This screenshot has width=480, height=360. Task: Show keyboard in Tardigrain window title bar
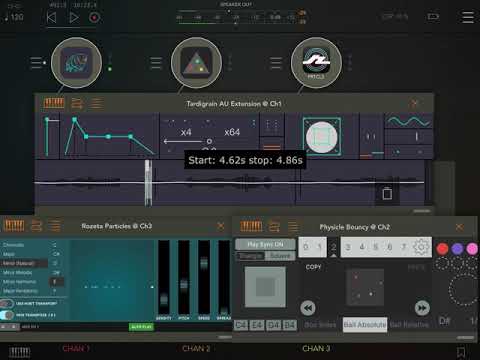tap(54, 103)
